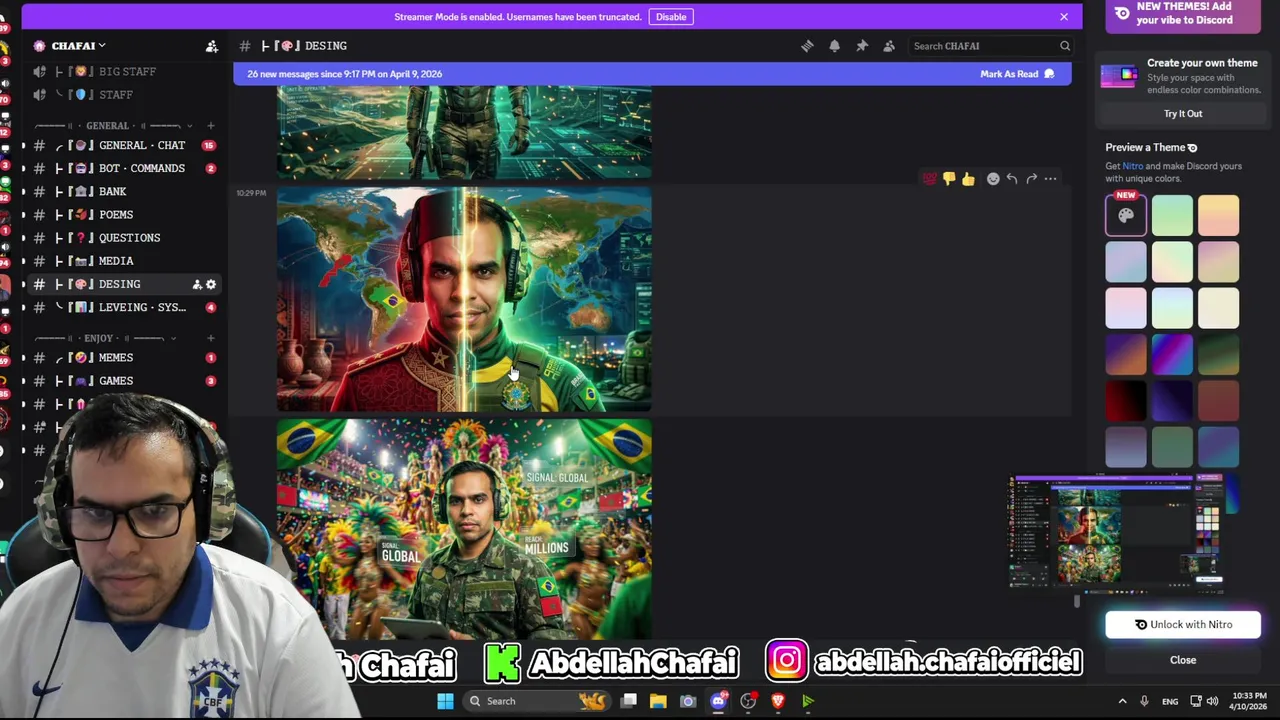Create invite icon on DESING channel
Screen dimensions: 1280x720
(x=197, y=284)
